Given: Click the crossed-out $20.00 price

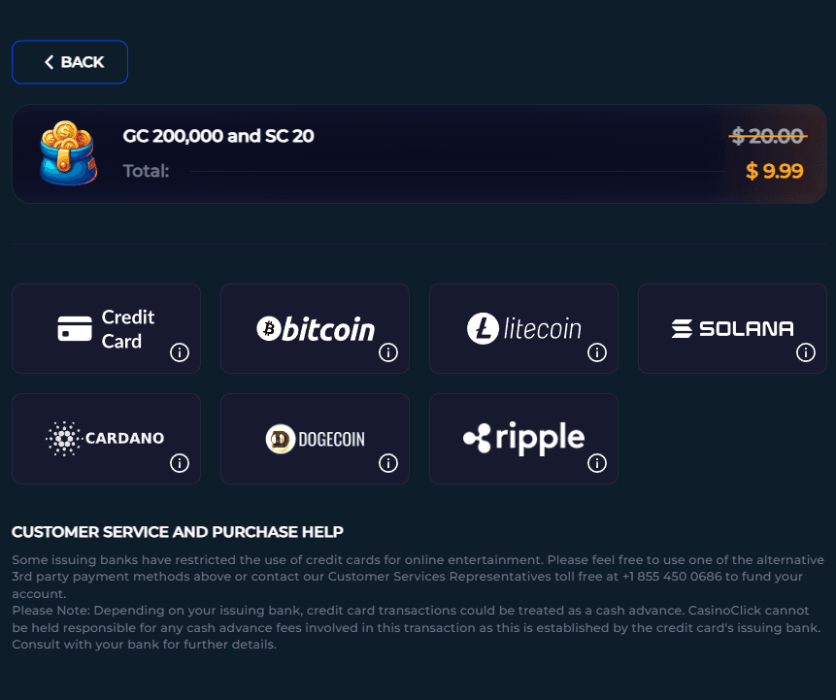Looking at the screenshot, I should click(768, 136).
